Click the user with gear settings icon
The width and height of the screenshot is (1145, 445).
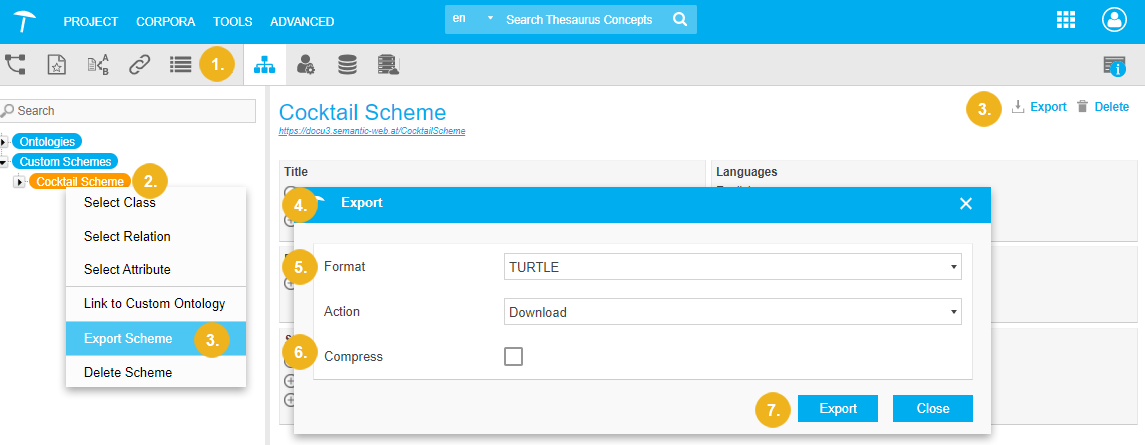click(306, 65)
